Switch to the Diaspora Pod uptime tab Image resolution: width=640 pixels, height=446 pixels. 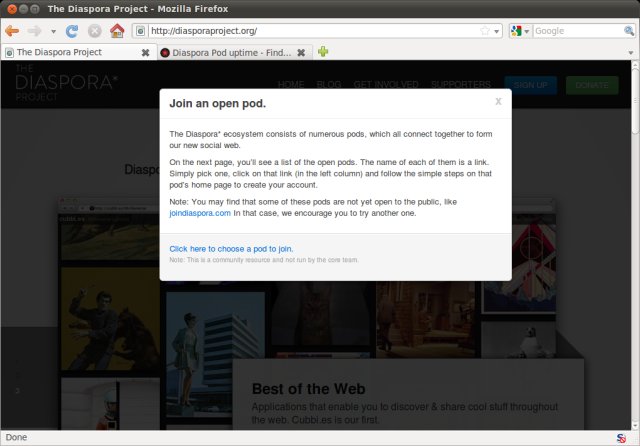[x=225, y=52]
